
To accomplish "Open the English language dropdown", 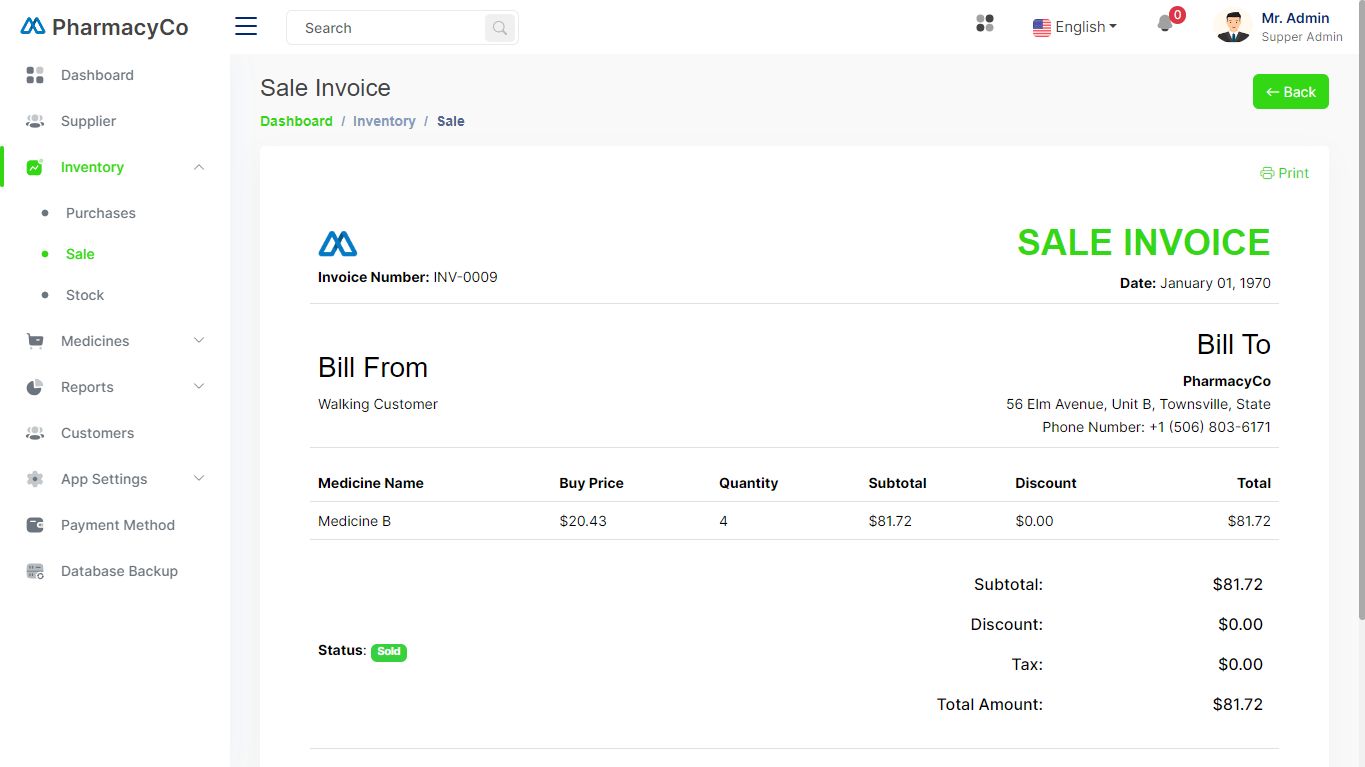I will tap(1075, 27).
